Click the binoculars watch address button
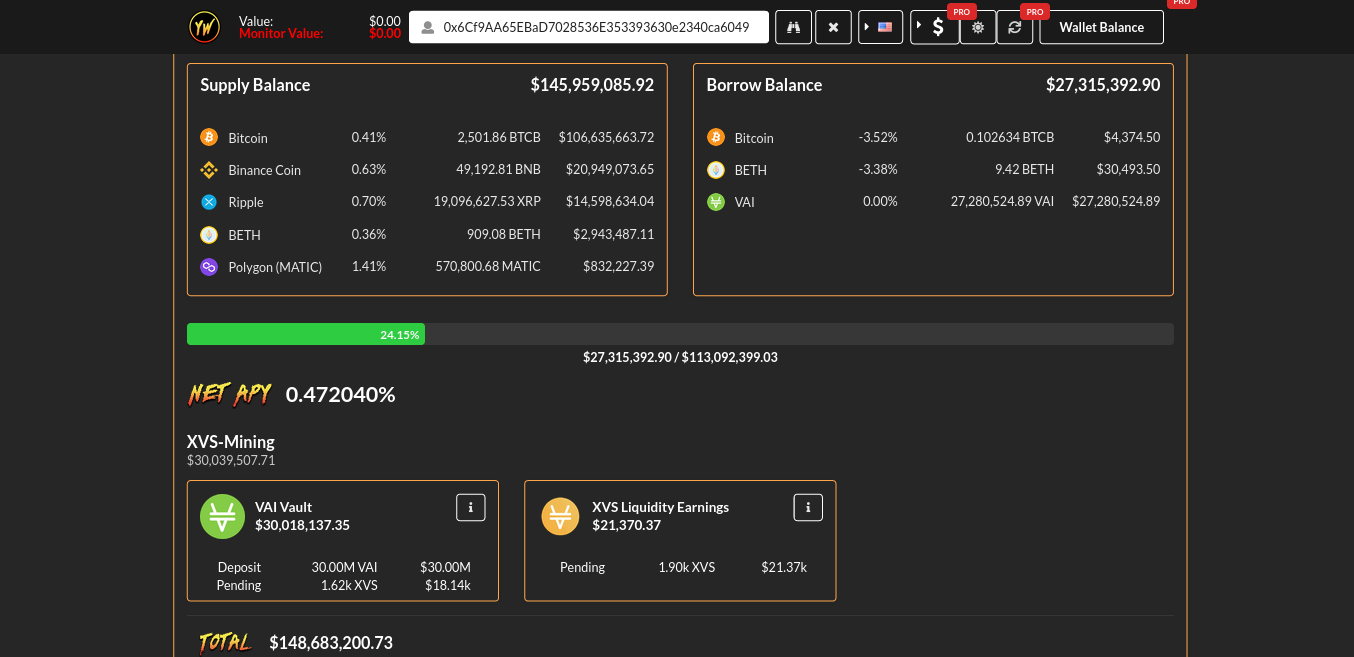 [794, 27]
